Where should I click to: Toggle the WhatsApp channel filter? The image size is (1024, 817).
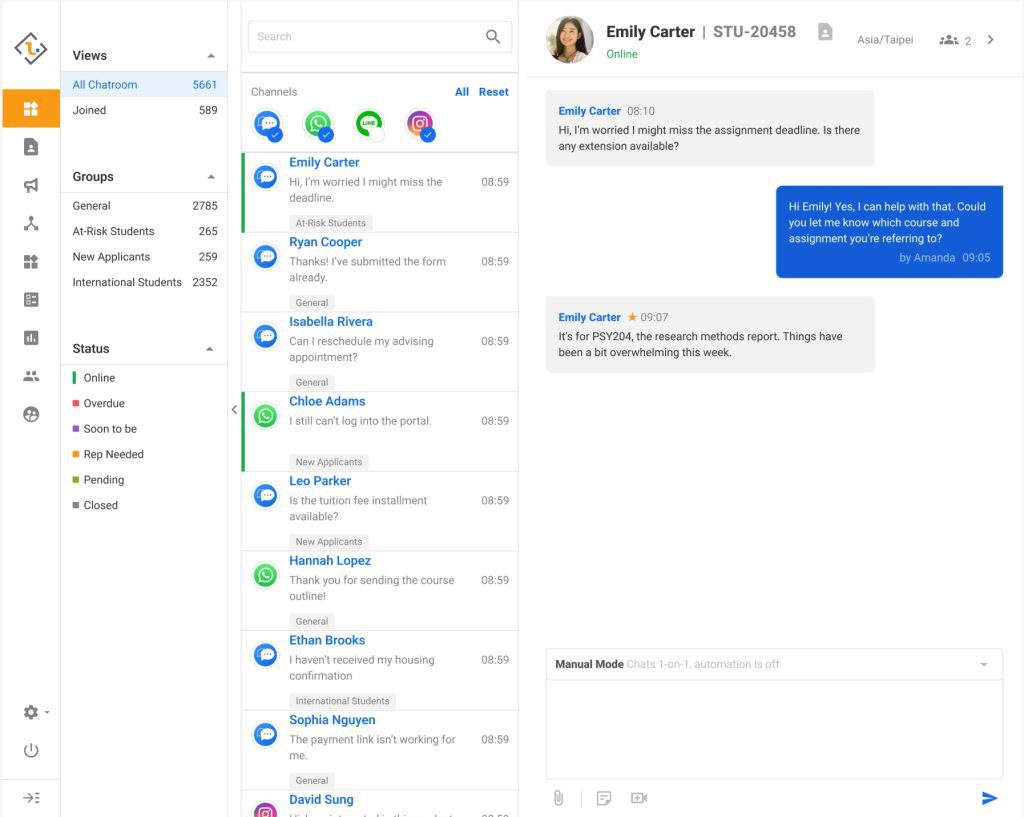[x=318, y=125]
